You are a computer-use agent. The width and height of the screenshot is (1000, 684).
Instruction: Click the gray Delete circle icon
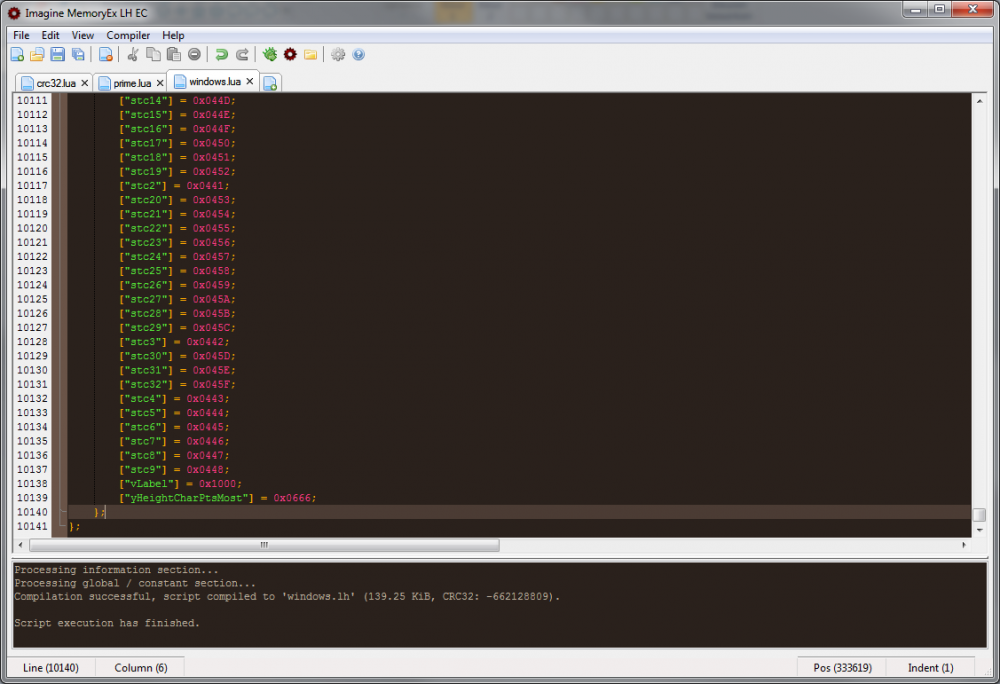[195, 55]
